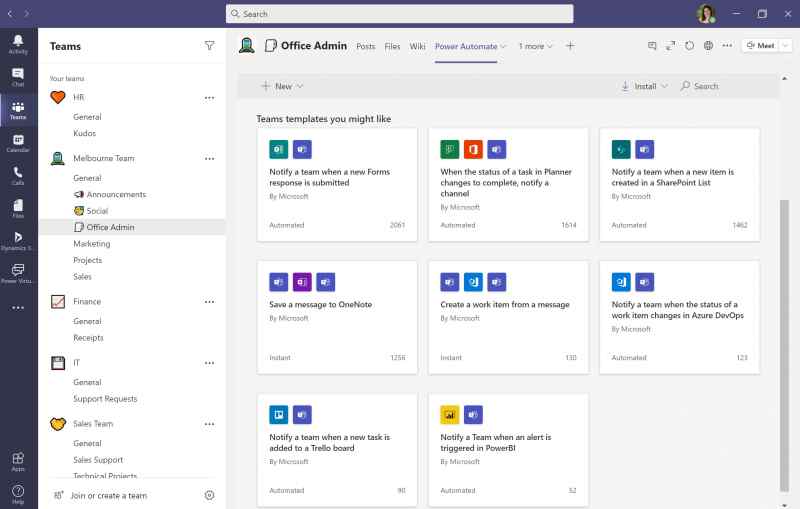Open the Calendar app in the sidebar
Viewport: 800px width, 509px height.
[18, 143]
